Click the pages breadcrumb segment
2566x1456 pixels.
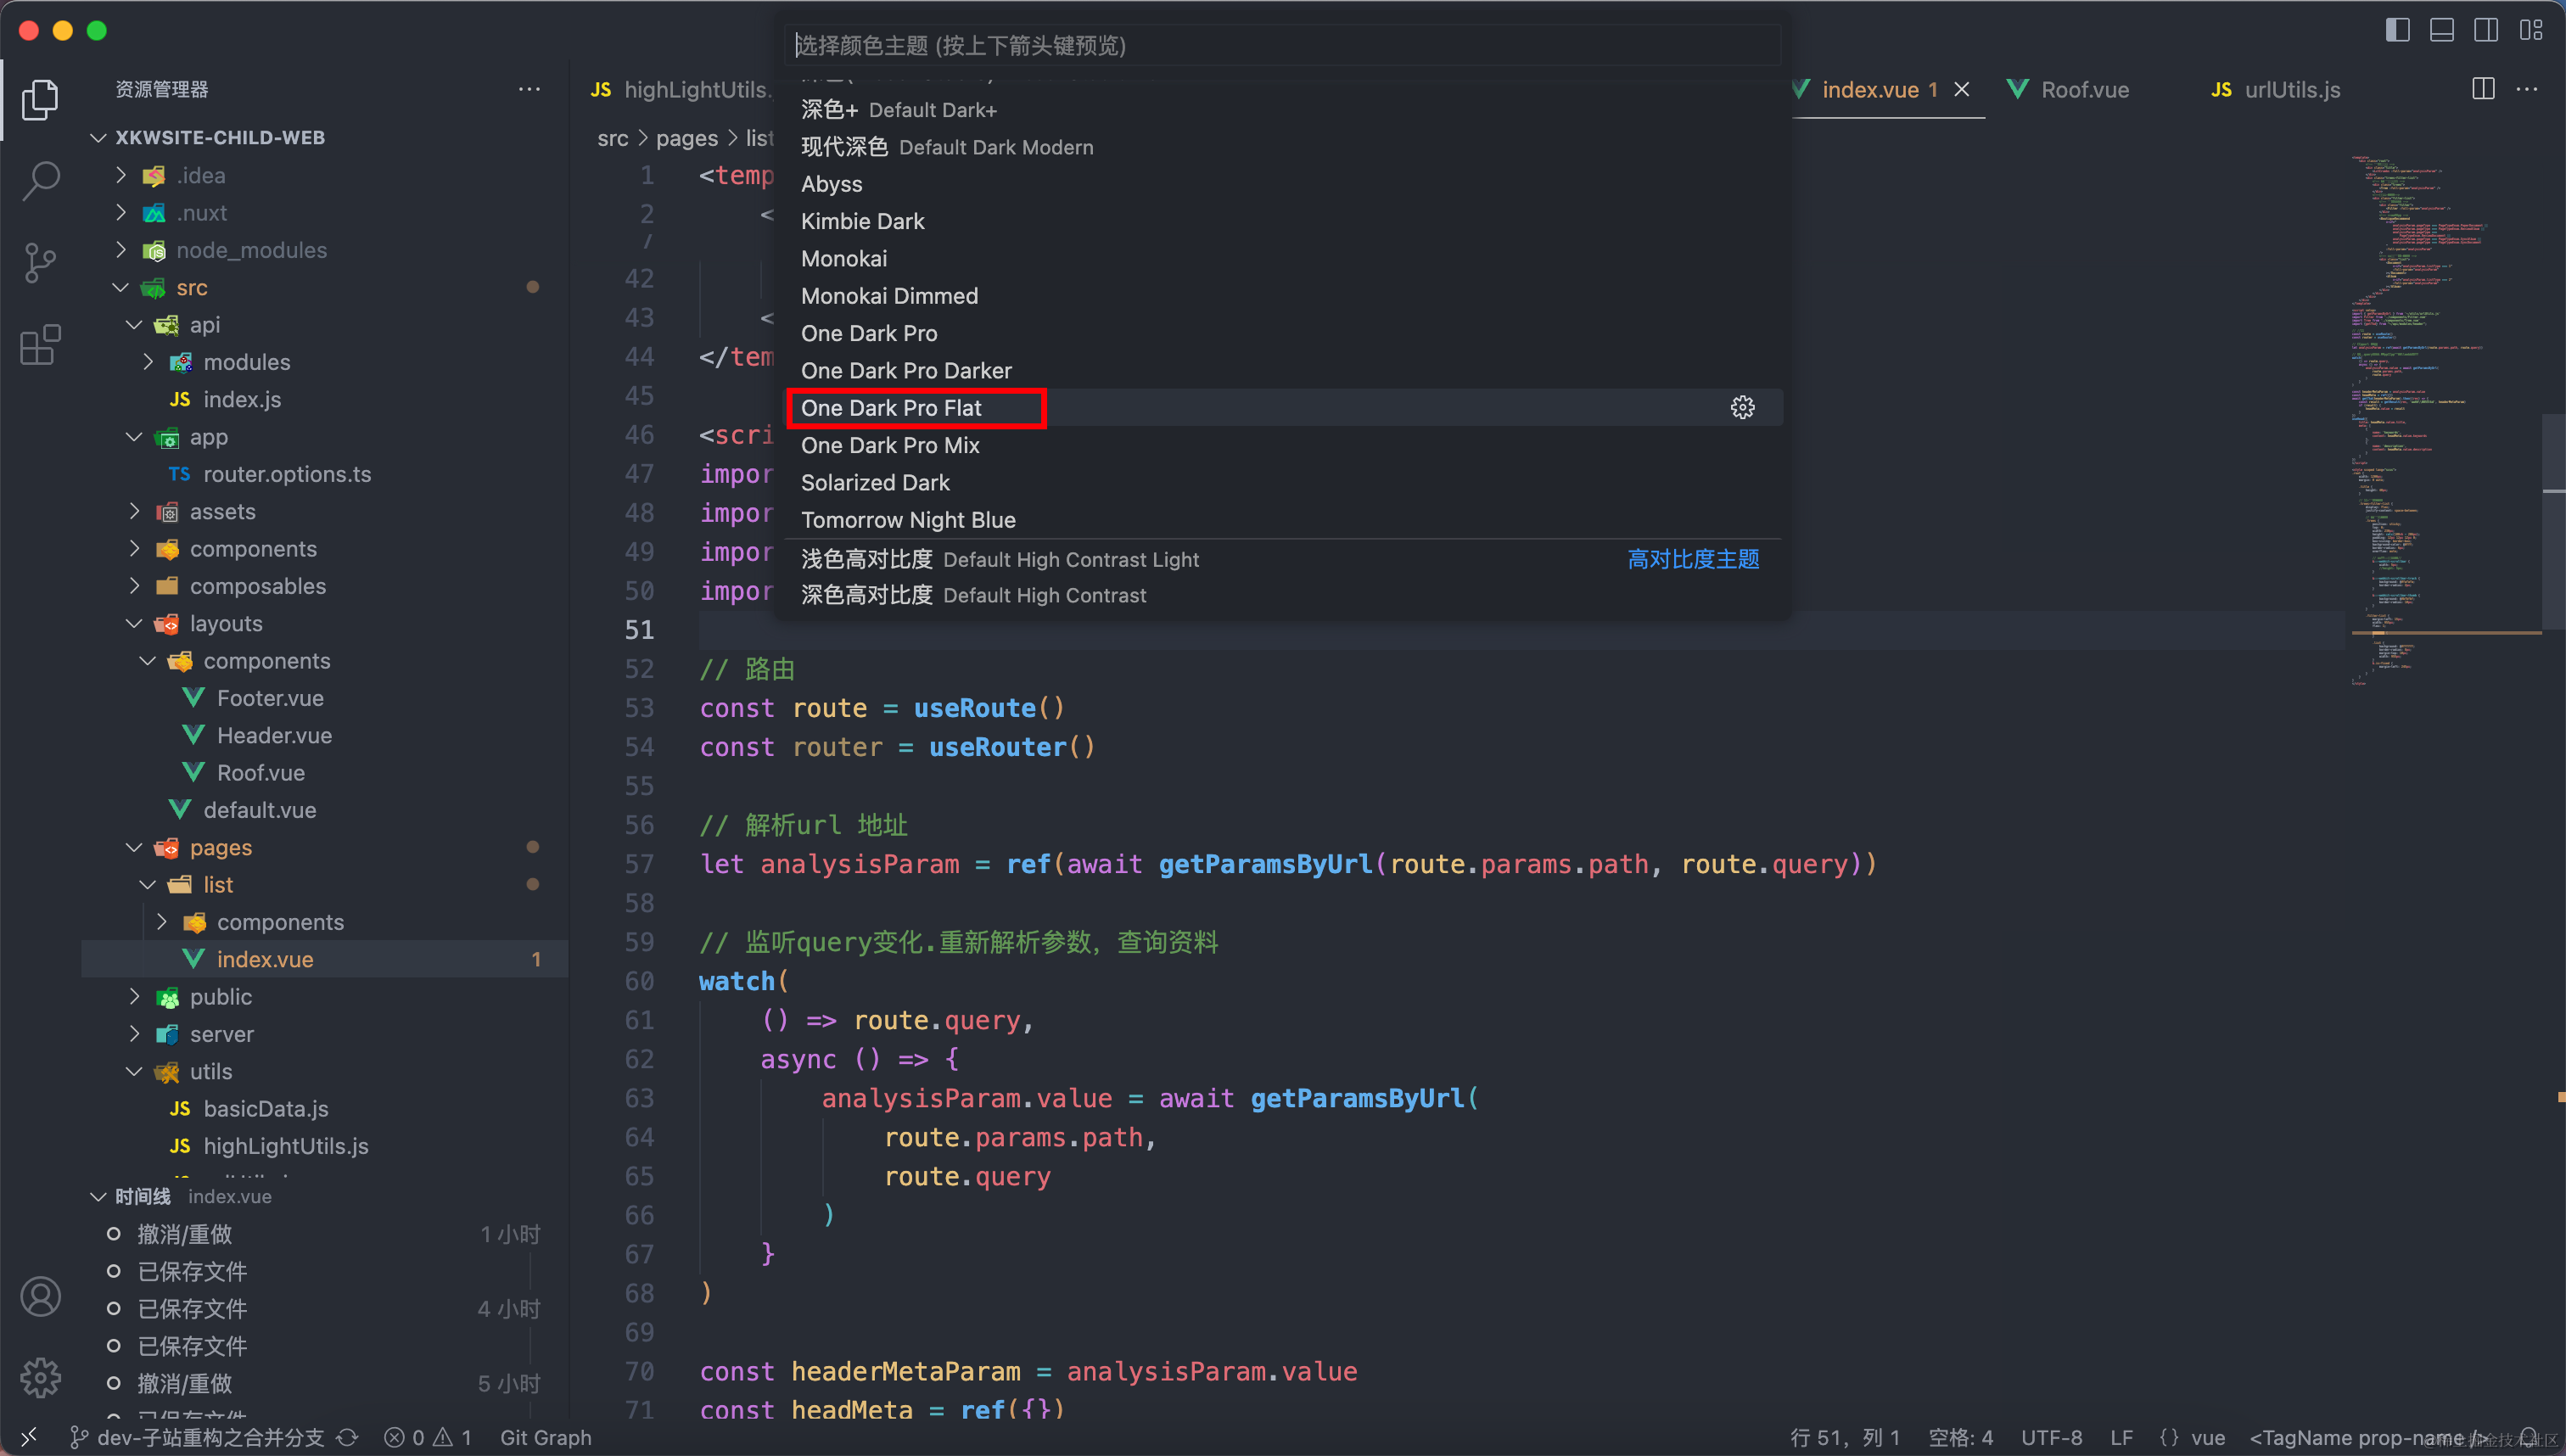(x=686, y=138)
